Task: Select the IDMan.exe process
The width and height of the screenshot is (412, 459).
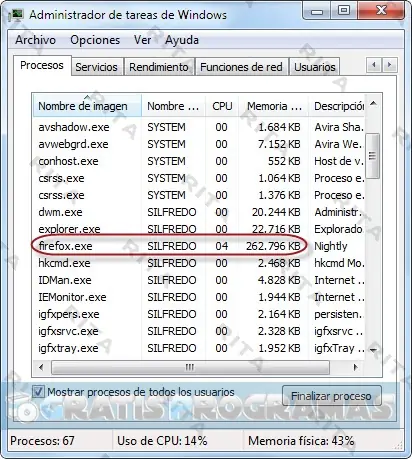Action: point(199,280)
